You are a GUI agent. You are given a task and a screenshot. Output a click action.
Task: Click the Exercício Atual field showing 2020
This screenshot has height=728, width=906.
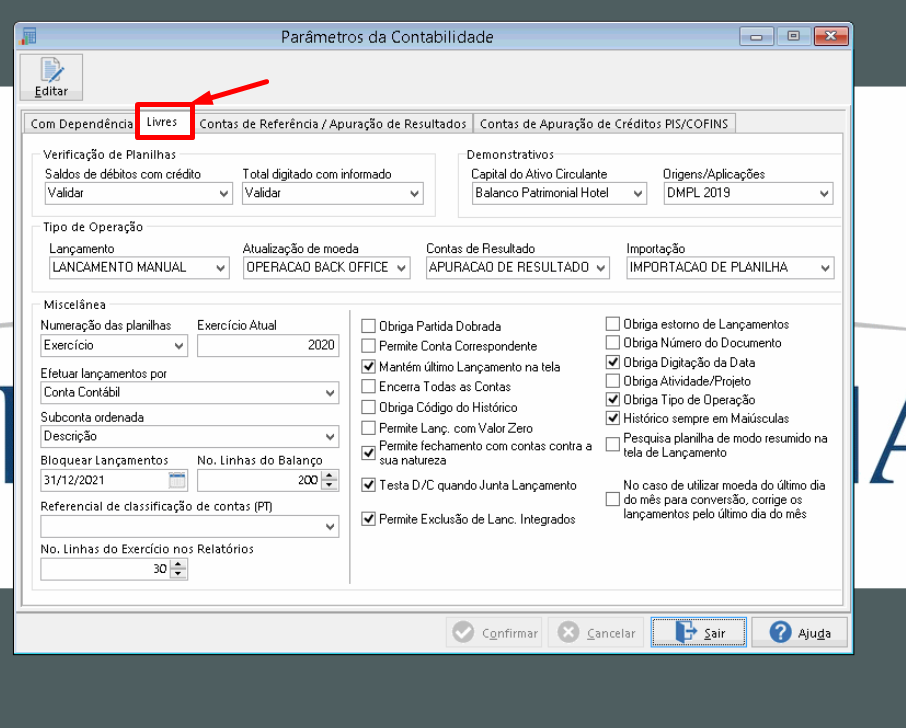click(268, 346)
